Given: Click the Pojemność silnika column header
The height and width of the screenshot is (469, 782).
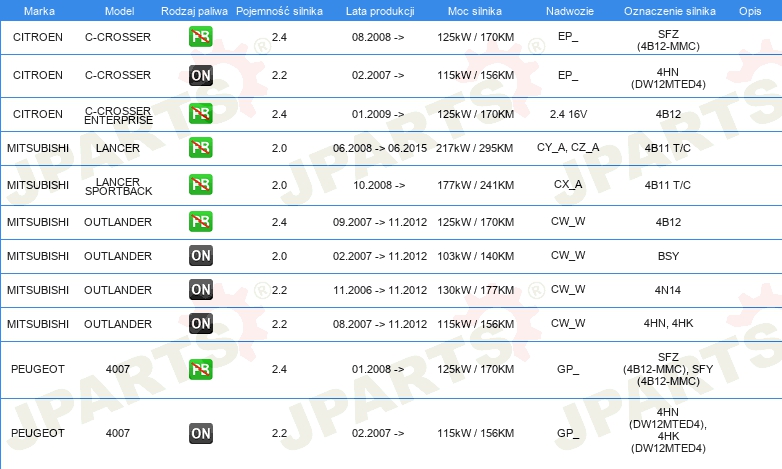Looking at the screenshot, I should coord(279,11).
